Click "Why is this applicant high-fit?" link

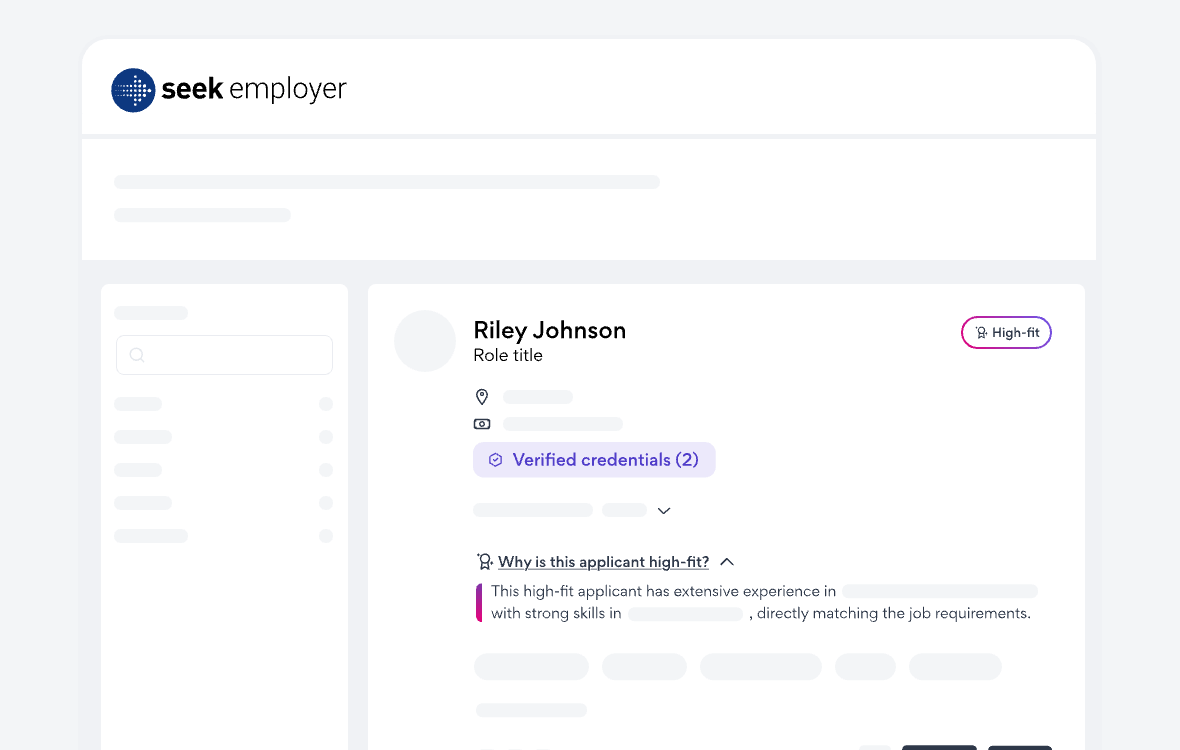point(603,562)
